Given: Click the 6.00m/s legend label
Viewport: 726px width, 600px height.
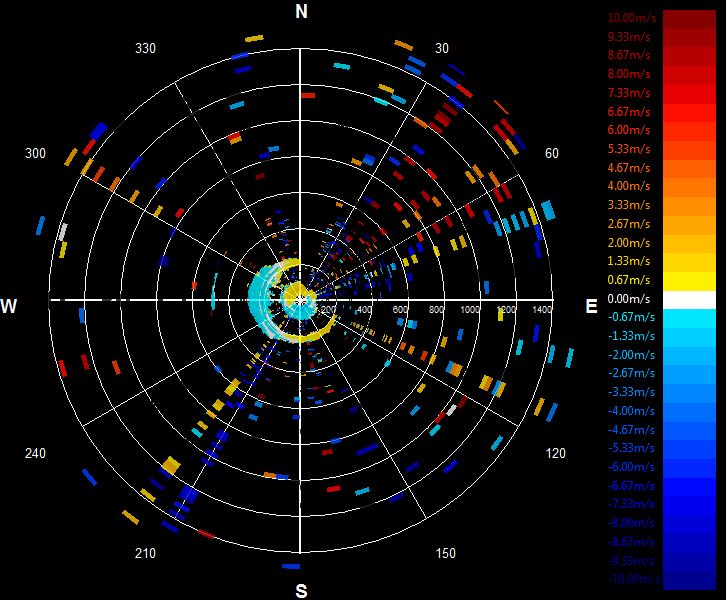Looking at the screenshot, I should pyautogui.click(x=629, y=130).
